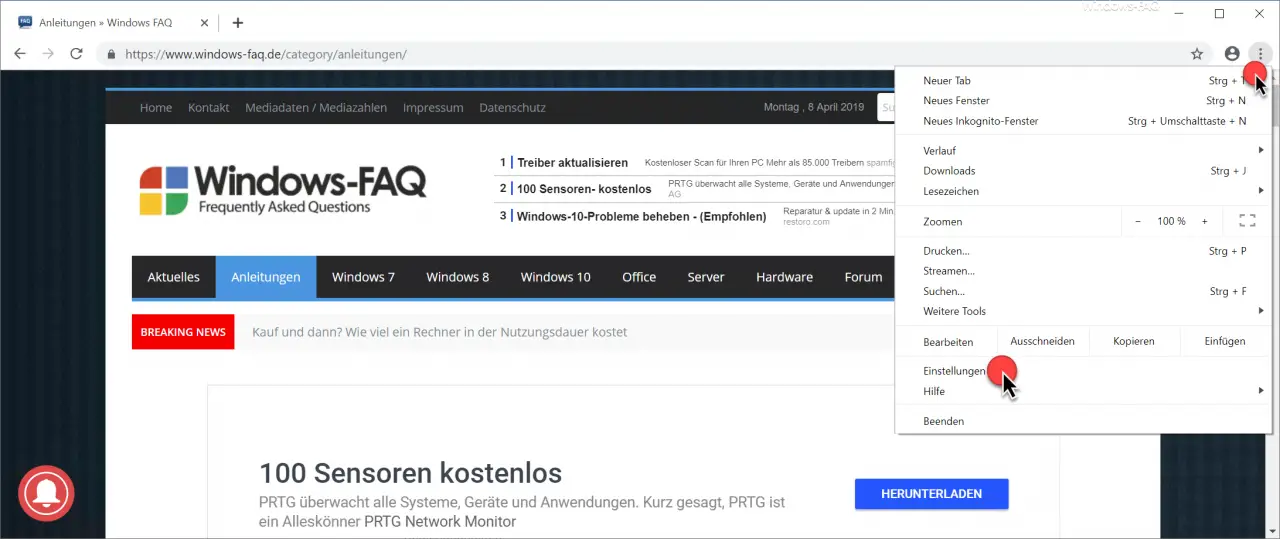
Task: Select Neuer Tab menu entry
Action: coord(1084,81)
